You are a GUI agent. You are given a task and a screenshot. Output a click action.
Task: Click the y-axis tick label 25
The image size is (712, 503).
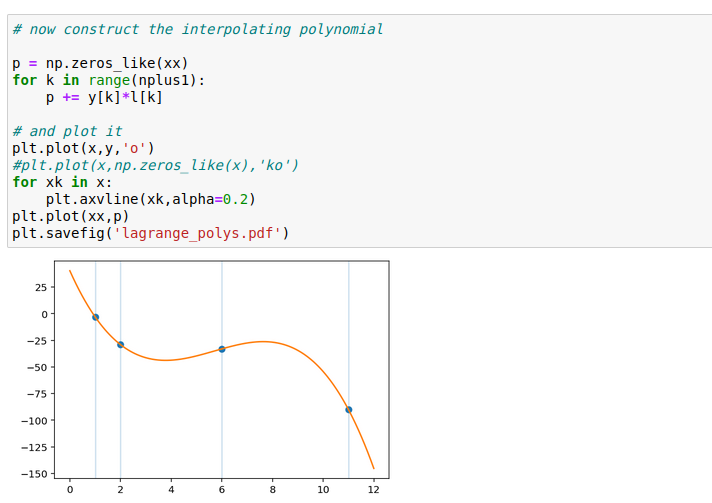39,287
